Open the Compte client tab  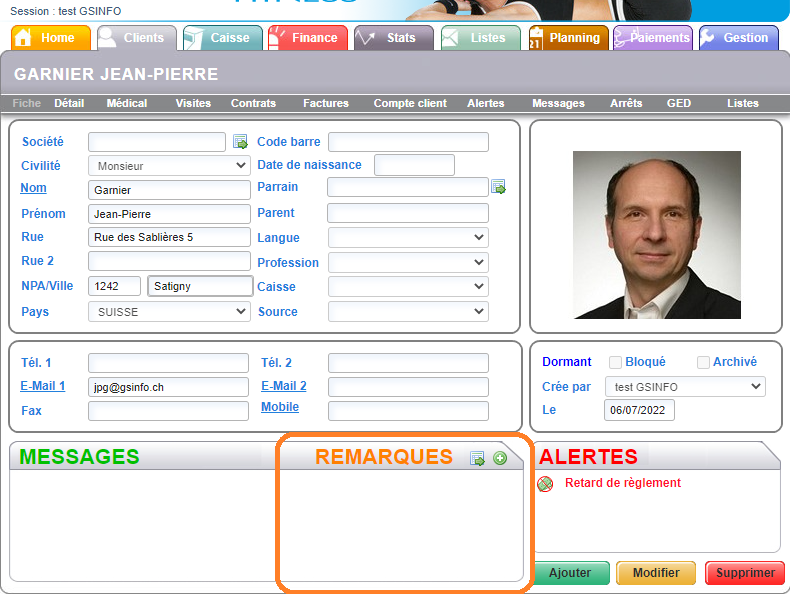click(x=410, y=103)
